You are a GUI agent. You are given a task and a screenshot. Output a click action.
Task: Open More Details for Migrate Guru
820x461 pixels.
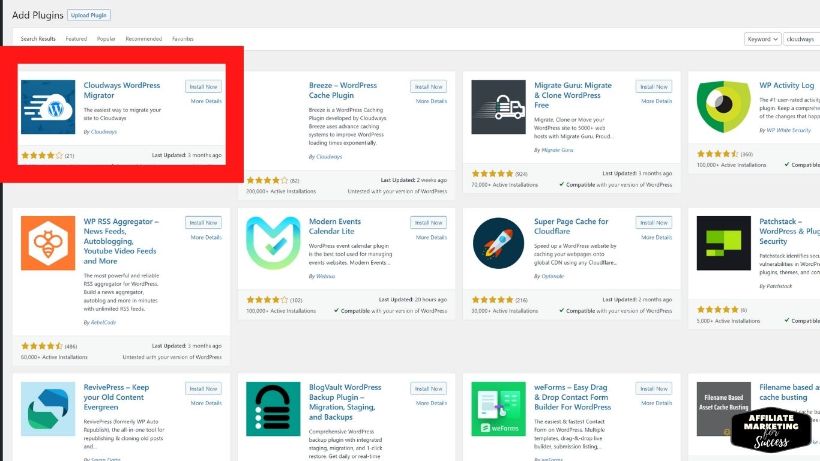656,101
